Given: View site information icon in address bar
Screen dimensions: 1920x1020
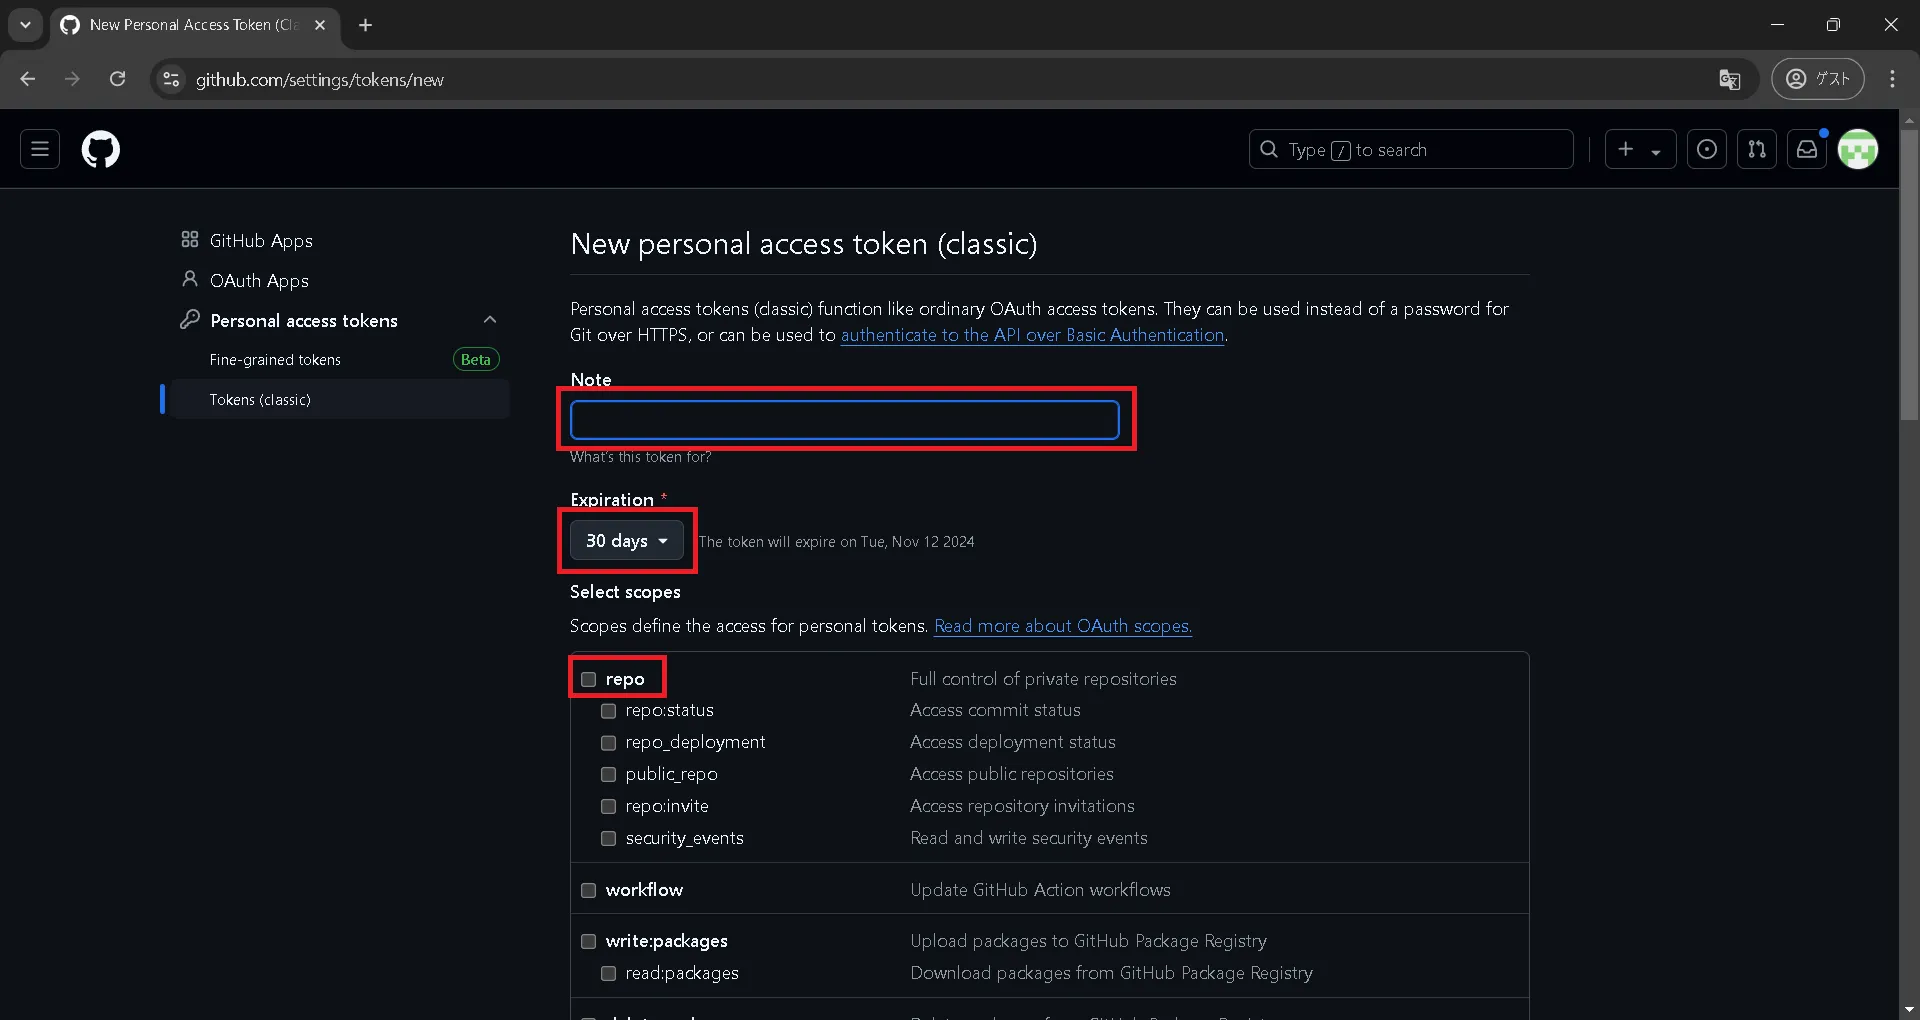Looking at the screenshot, I should 172,79.
